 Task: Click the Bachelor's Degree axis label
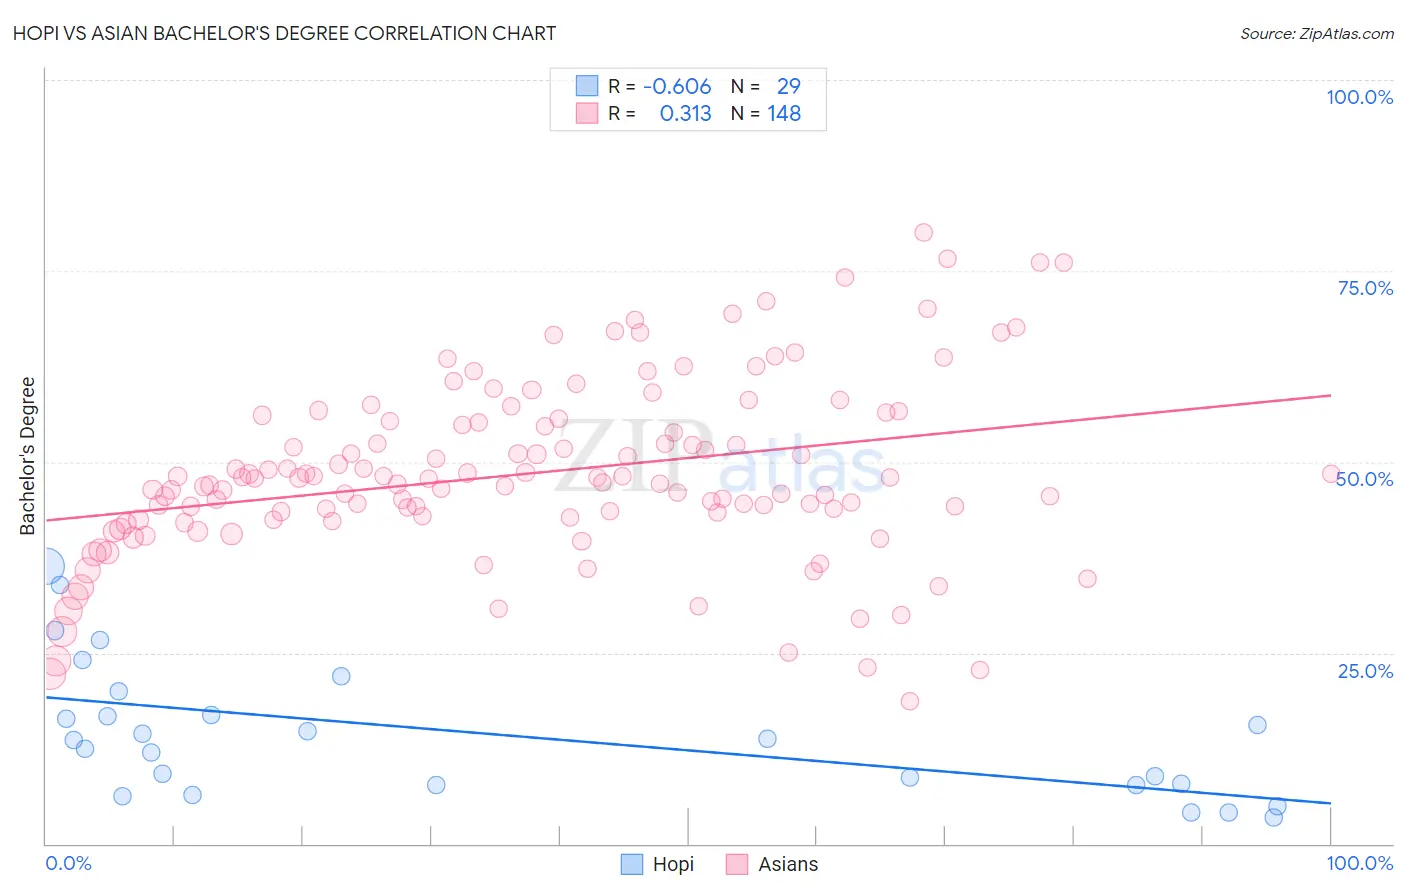pyautogui.click(x=27, y=456)
